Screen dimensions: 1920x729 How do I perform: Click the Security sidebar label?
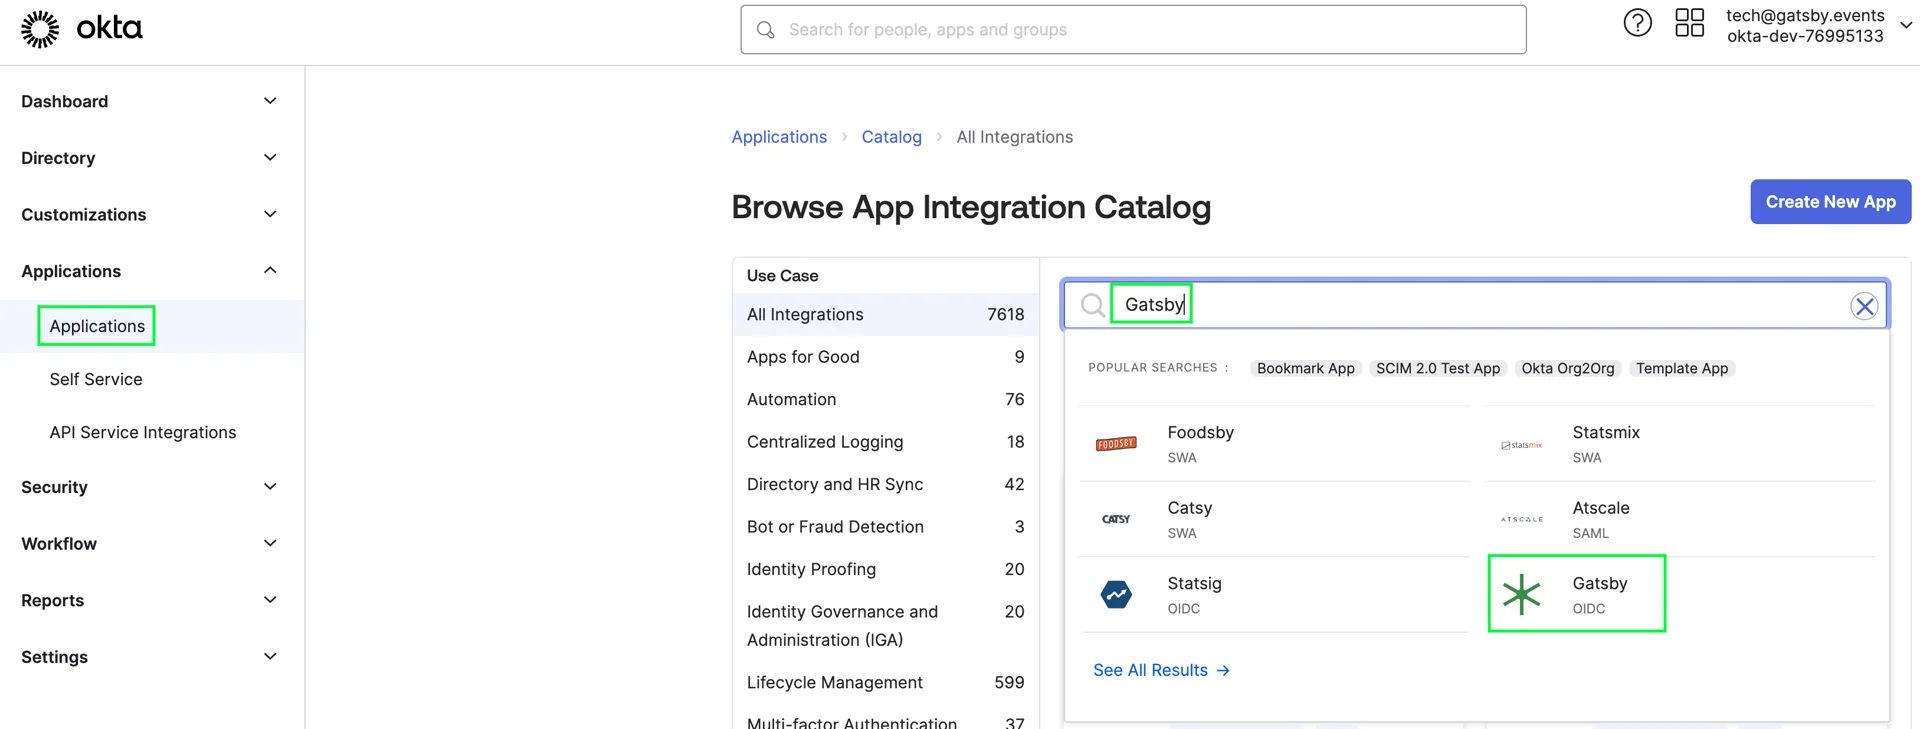click(x=54, y=487)
